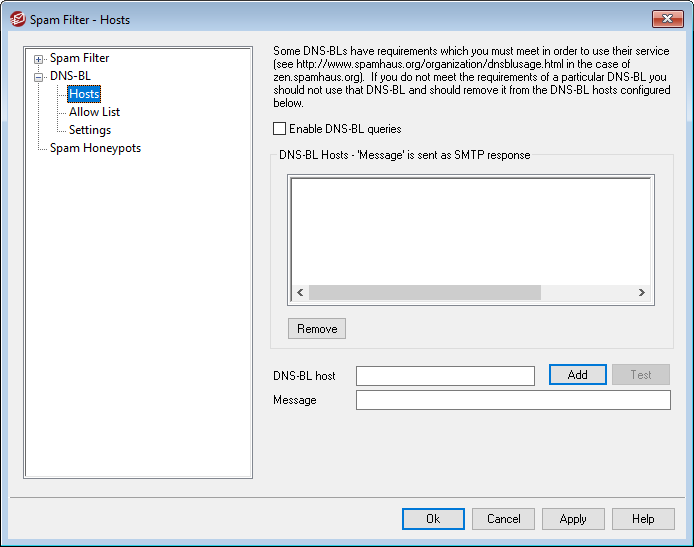
Task: Click the Message text field
Action: pyautogui.click(x=512, y=400)
